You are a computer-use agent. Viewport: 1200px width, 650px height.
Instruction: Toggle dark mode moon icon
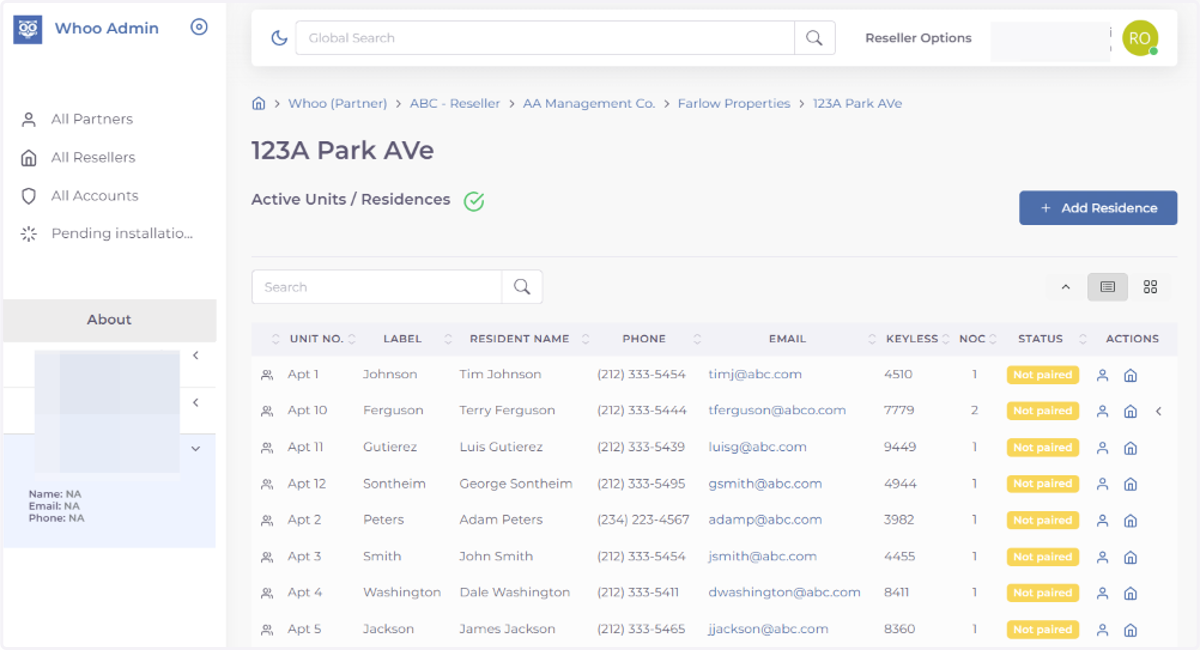point(279,38)
